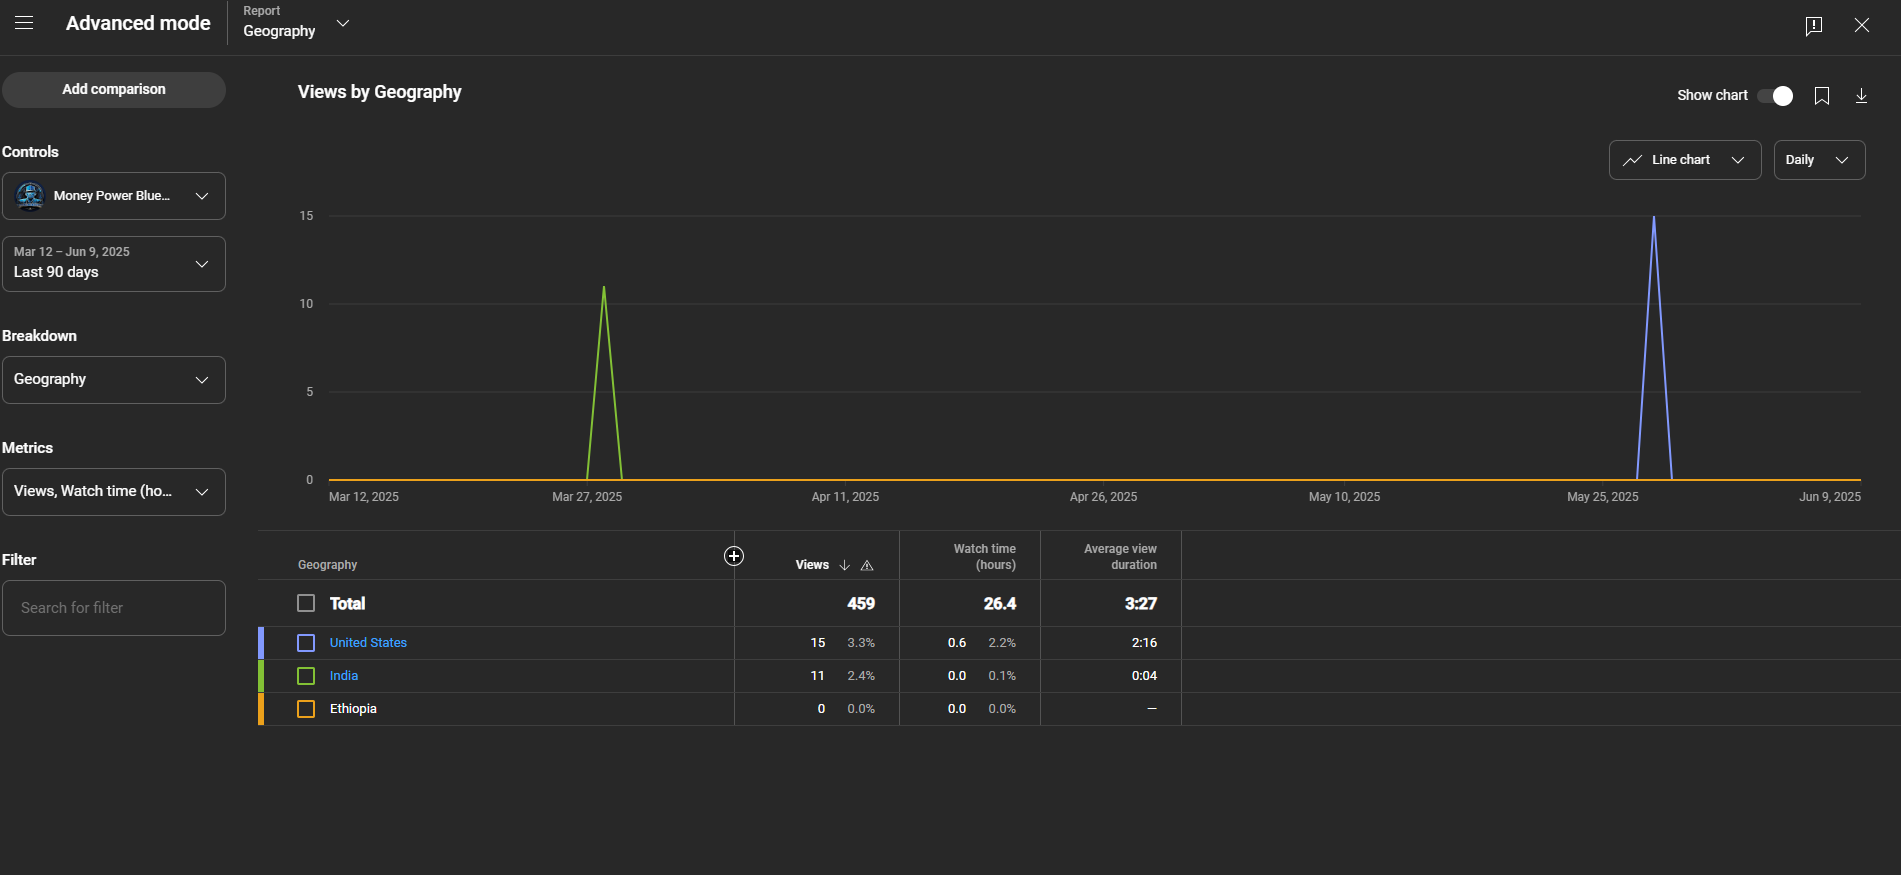Click the India average duration 0:04
Screen dimensions: 1901x875
[1145, 676]
